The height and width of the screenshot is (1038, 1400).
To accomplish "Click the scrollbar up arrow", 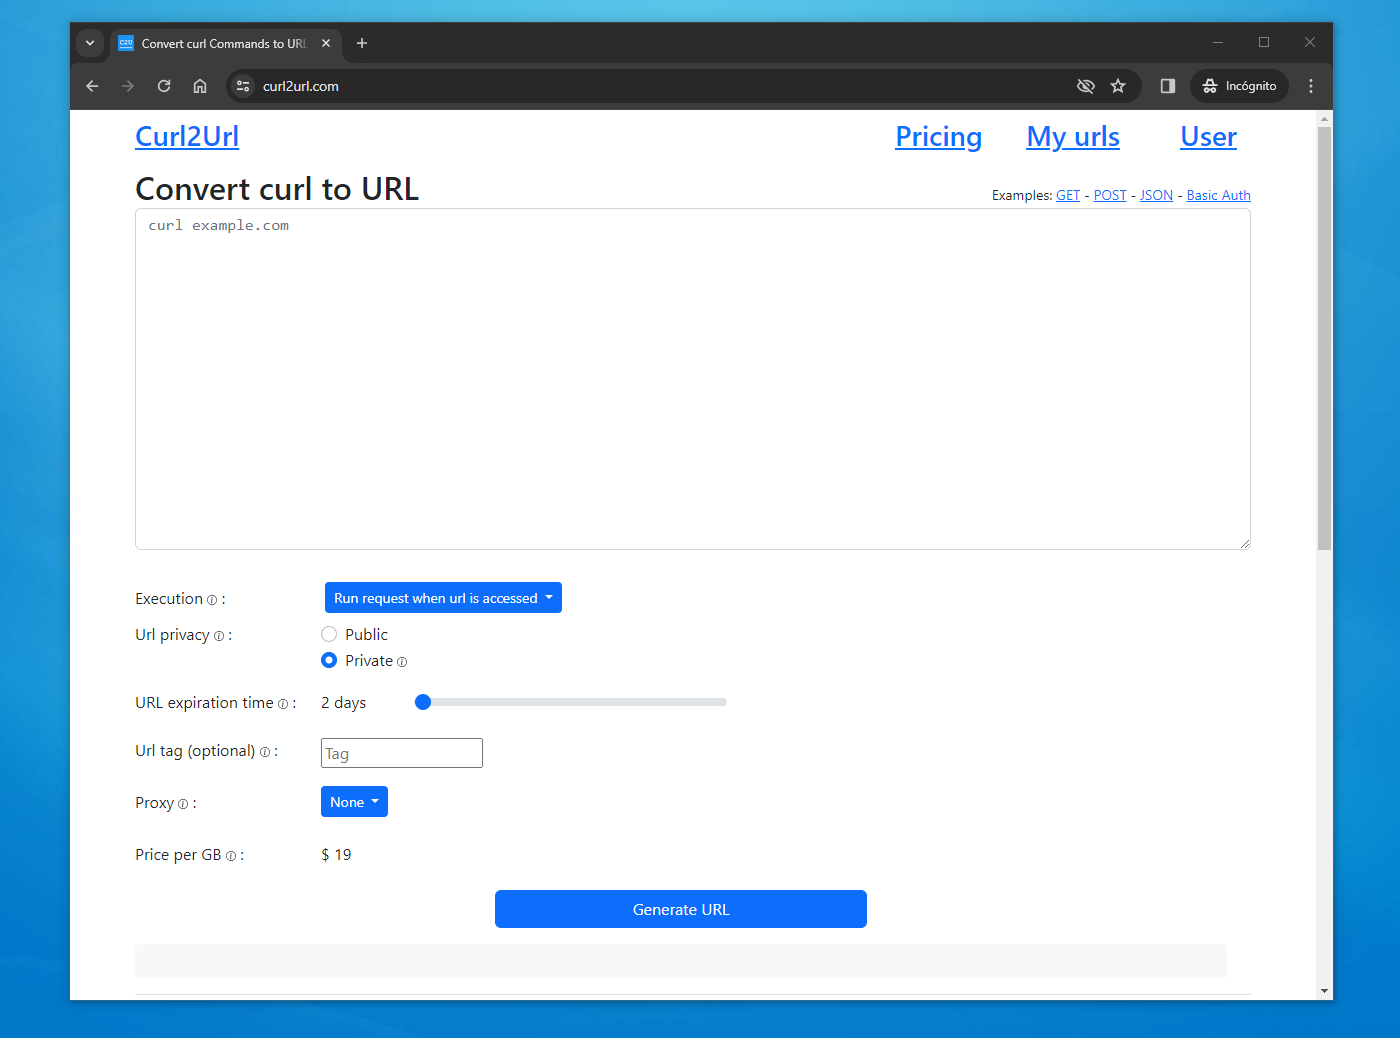I will 1324,118.
